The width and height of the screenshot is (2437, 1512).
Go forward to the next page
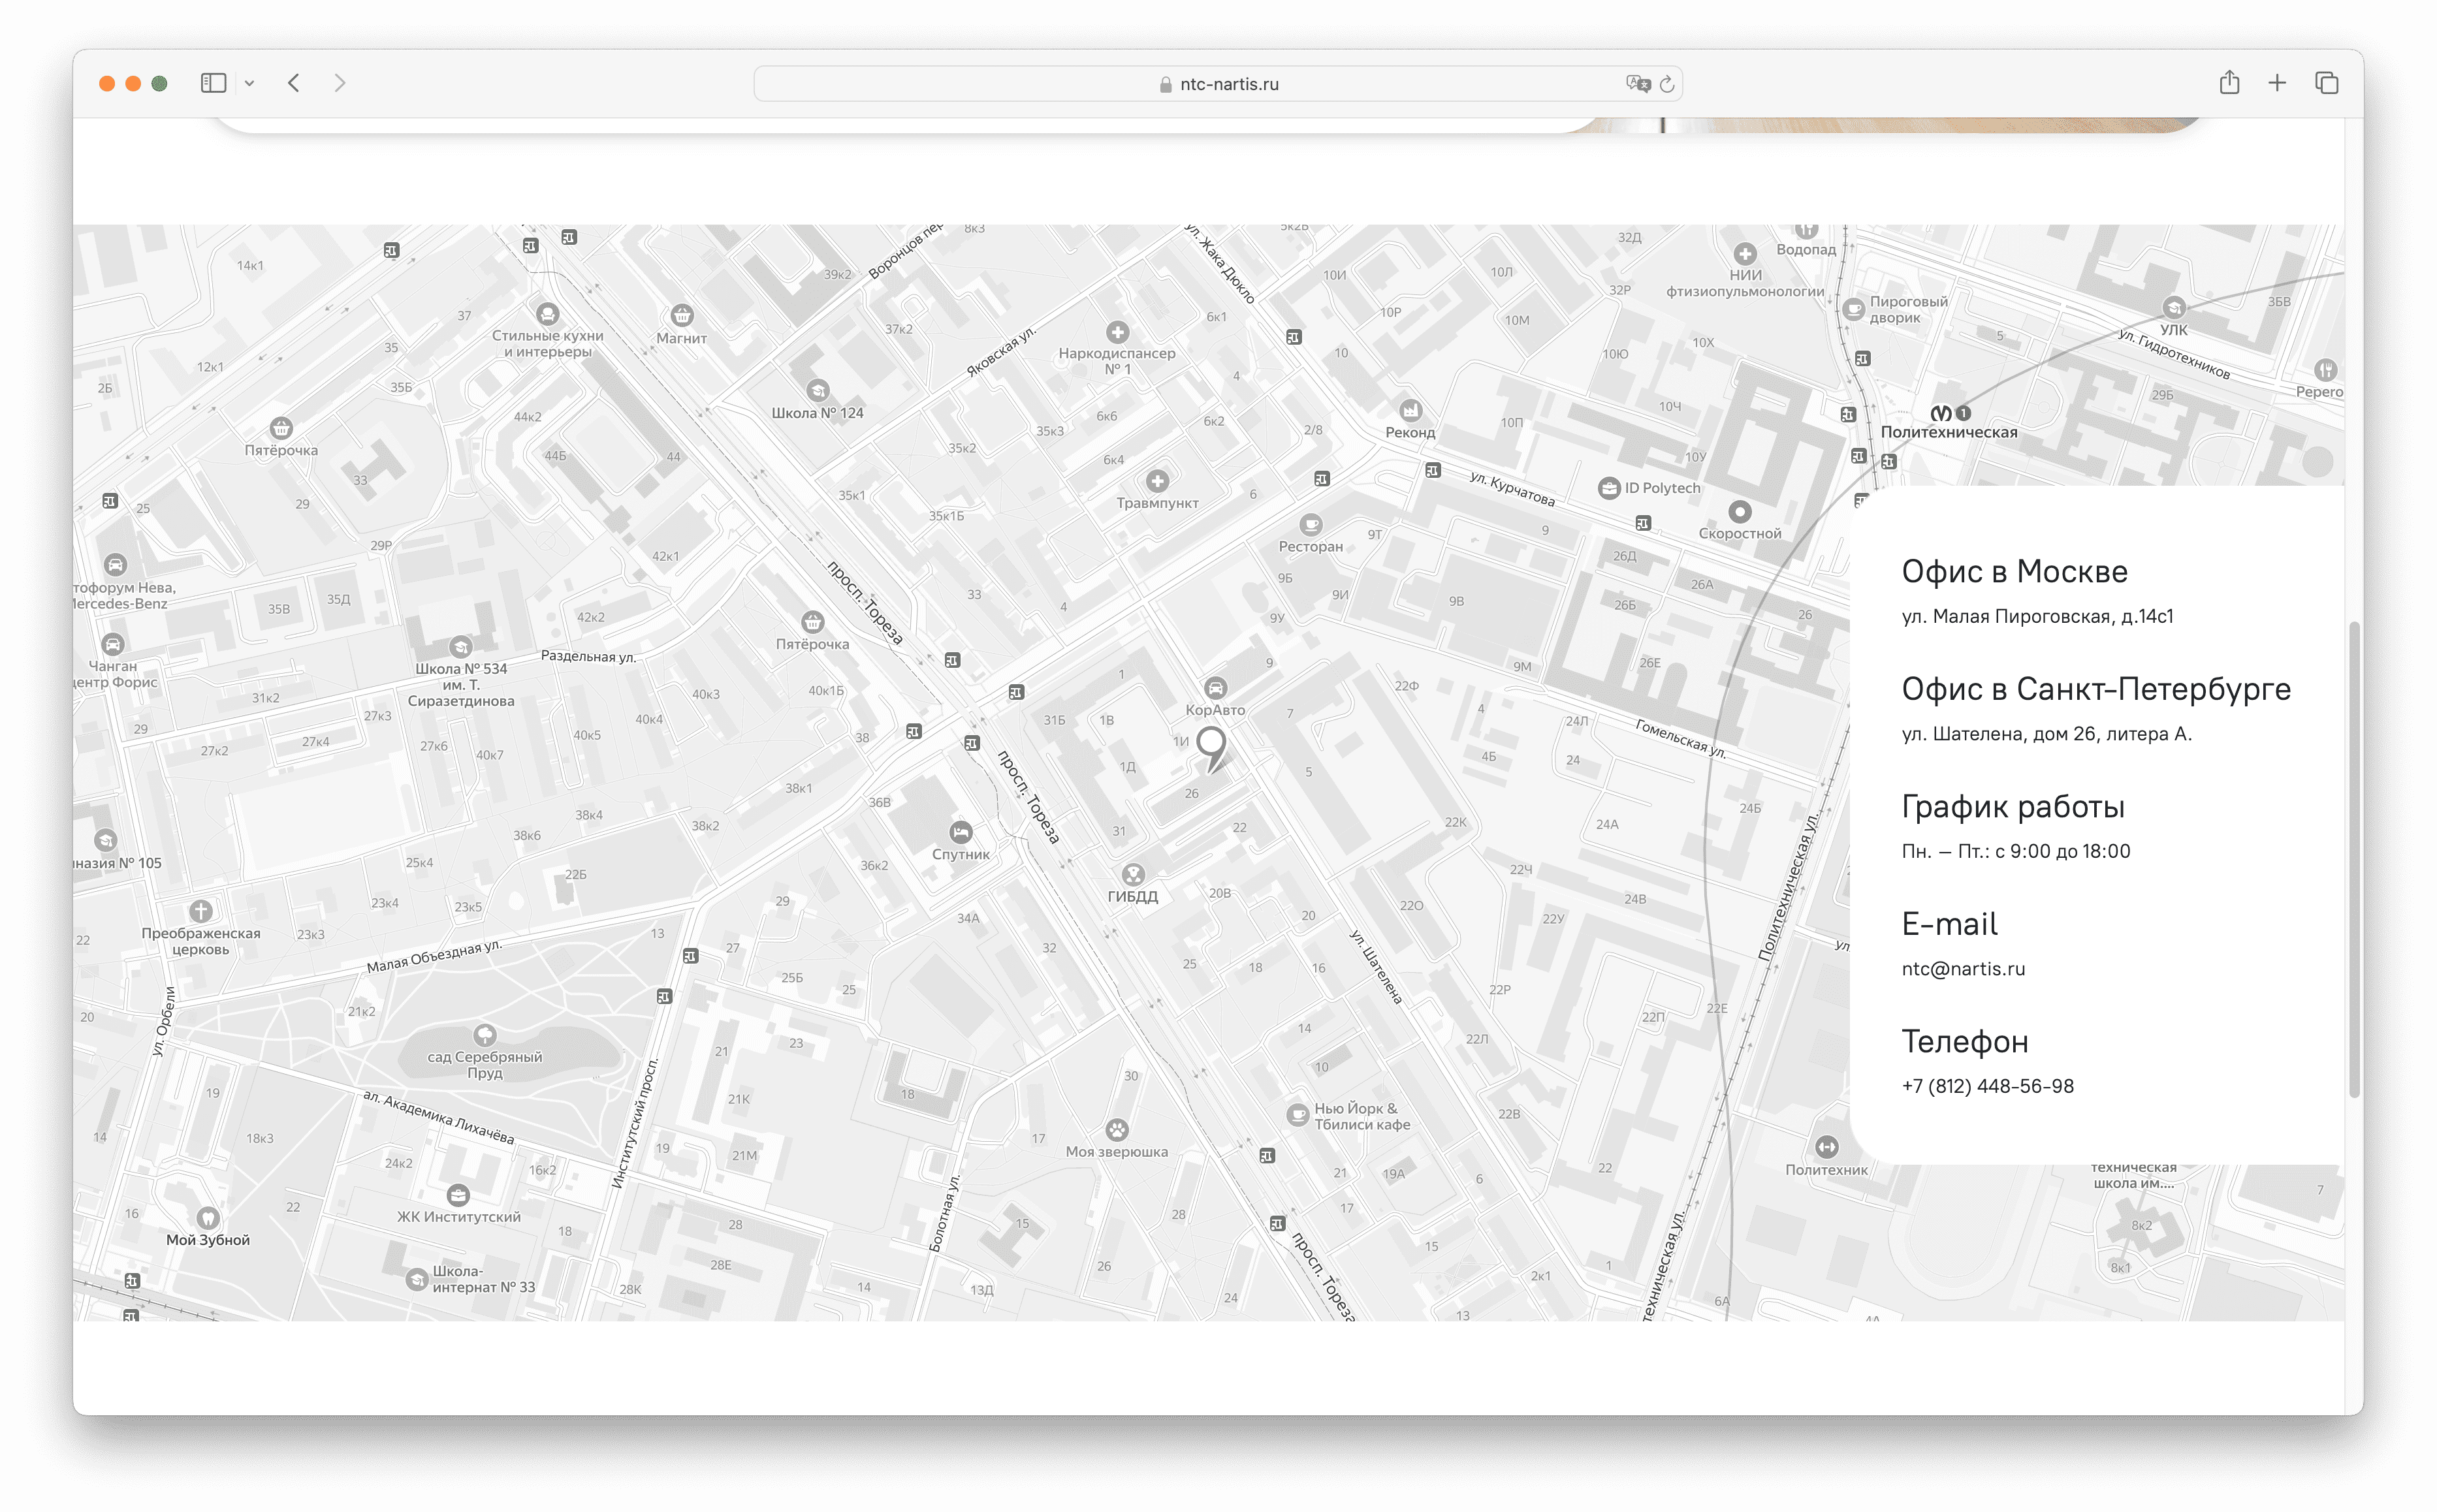(x=340, y=83)
